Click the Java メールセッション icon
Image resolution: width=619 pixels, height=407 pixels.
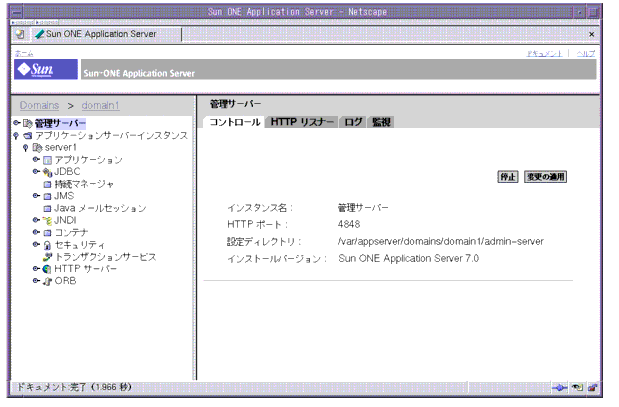point(47,208)
